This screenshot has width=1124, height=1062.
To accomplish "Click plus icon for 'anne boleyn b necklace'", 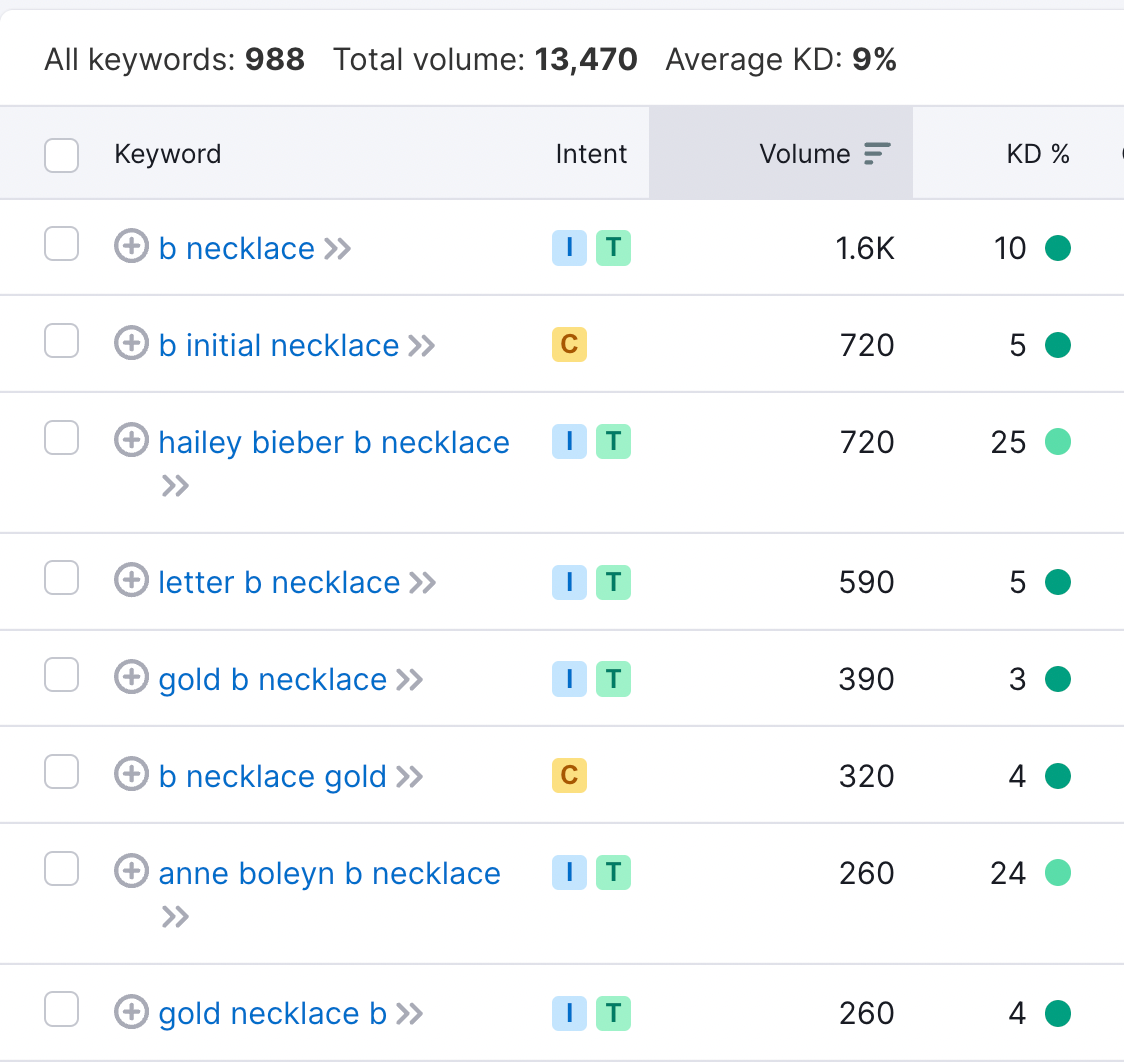I will tap(131, 871).
